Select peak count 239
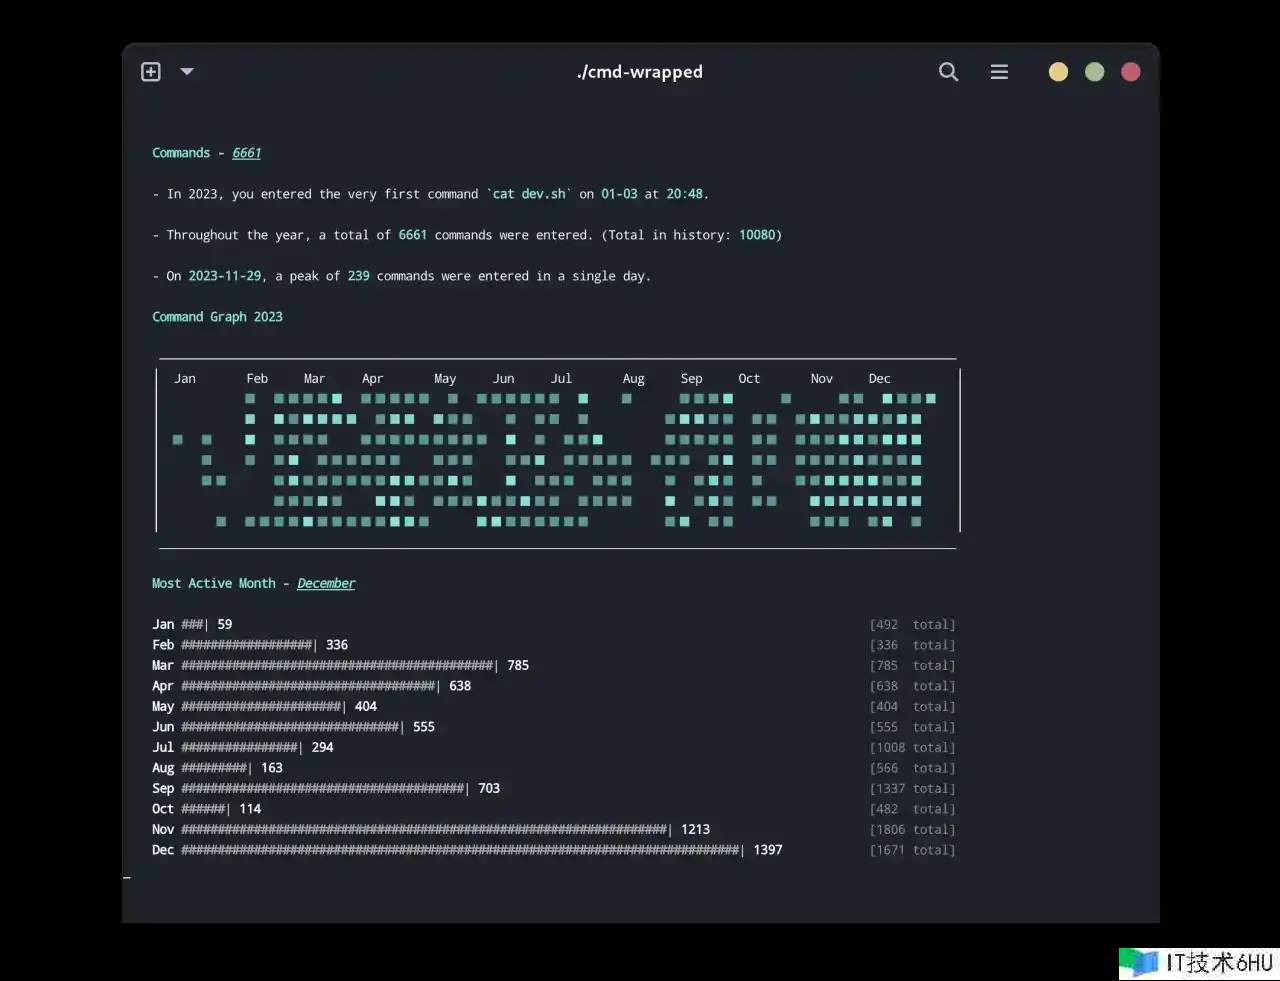This screenshot has width=1280, height=981. (x=358, y=276)
